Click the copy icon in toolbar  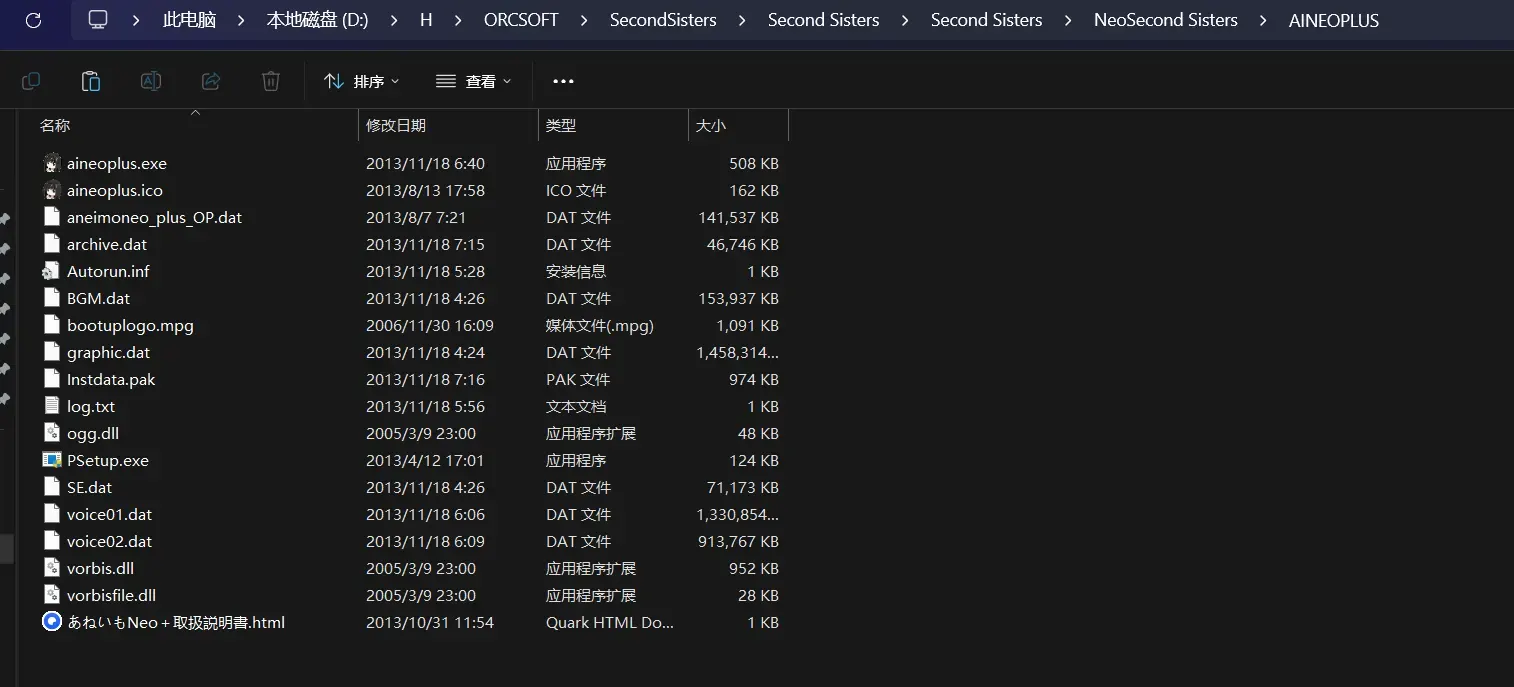pos(31,81)
